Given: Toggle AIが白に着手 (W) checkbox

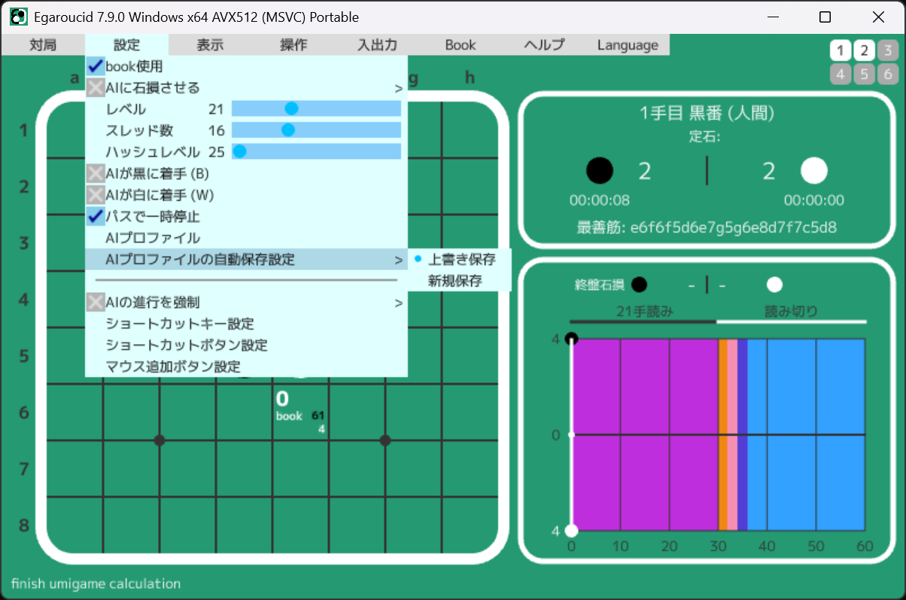Looking at the screenshot, I should coord(95,194).
